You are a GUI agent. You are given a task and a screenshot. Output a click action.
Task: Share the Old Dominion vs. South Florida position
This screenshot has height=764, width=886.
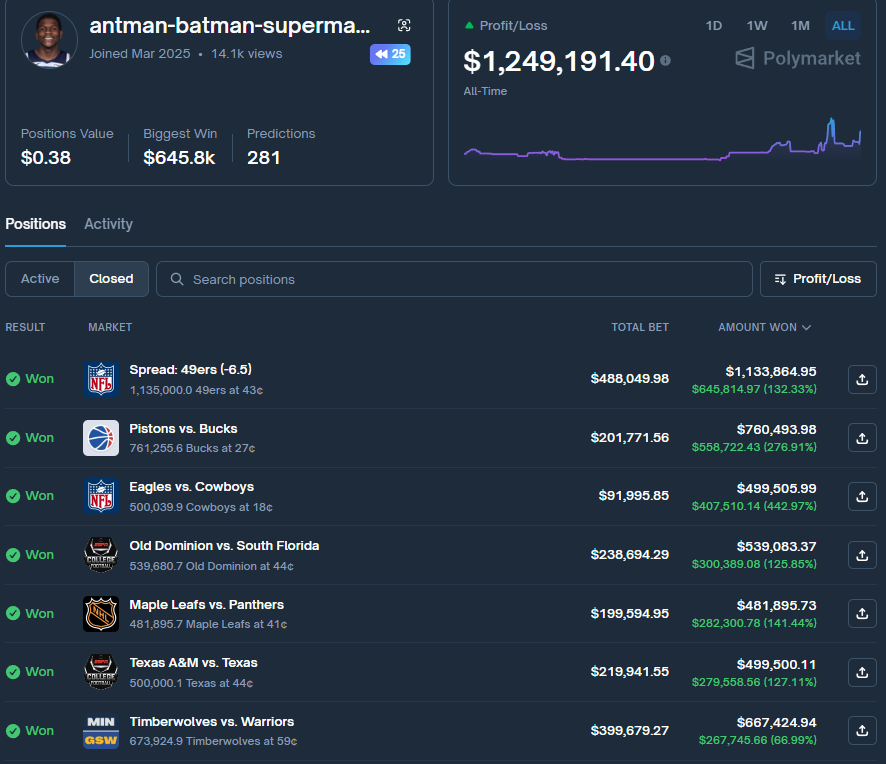862,555
